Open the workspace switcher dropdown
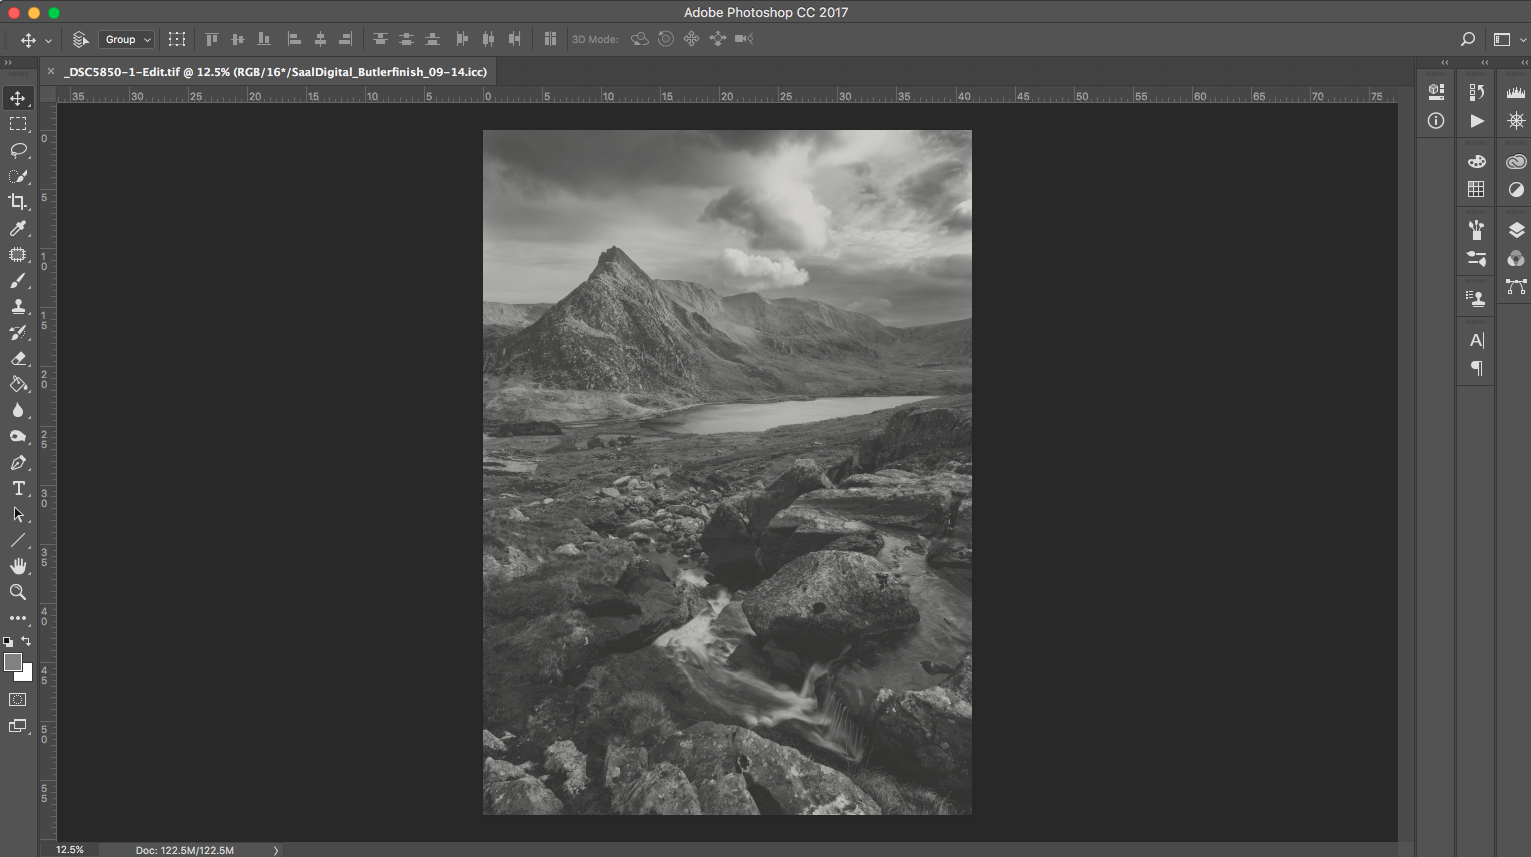 click(1510, 40)
